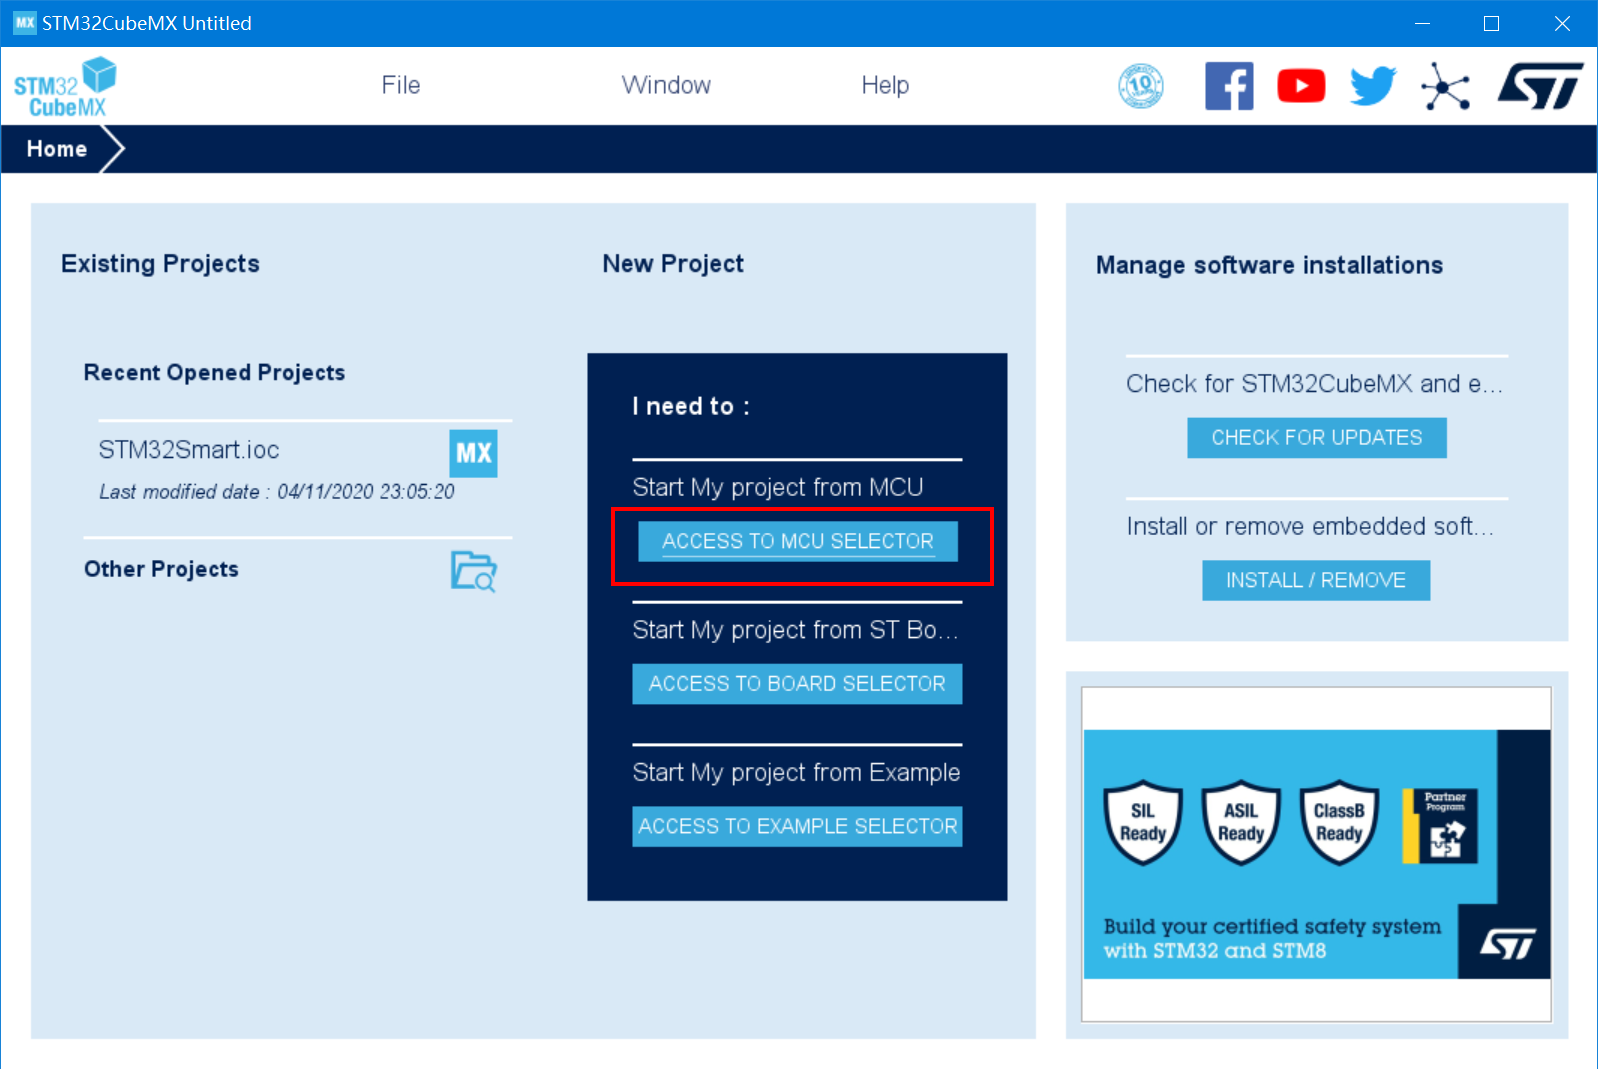The image size is (1598, 1069).
Task: Click 'Check for STM32CubeMX and e...' text
Action: [1314, 384]
